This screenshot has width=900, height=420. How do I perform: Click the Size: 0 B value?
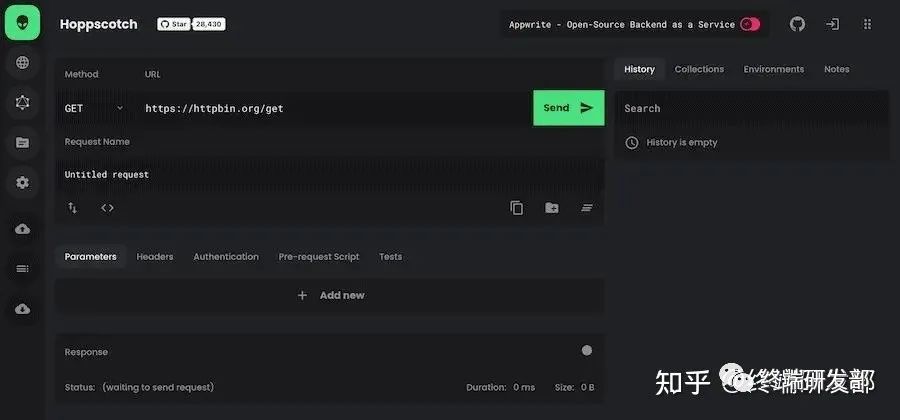[x=575, y=387]
